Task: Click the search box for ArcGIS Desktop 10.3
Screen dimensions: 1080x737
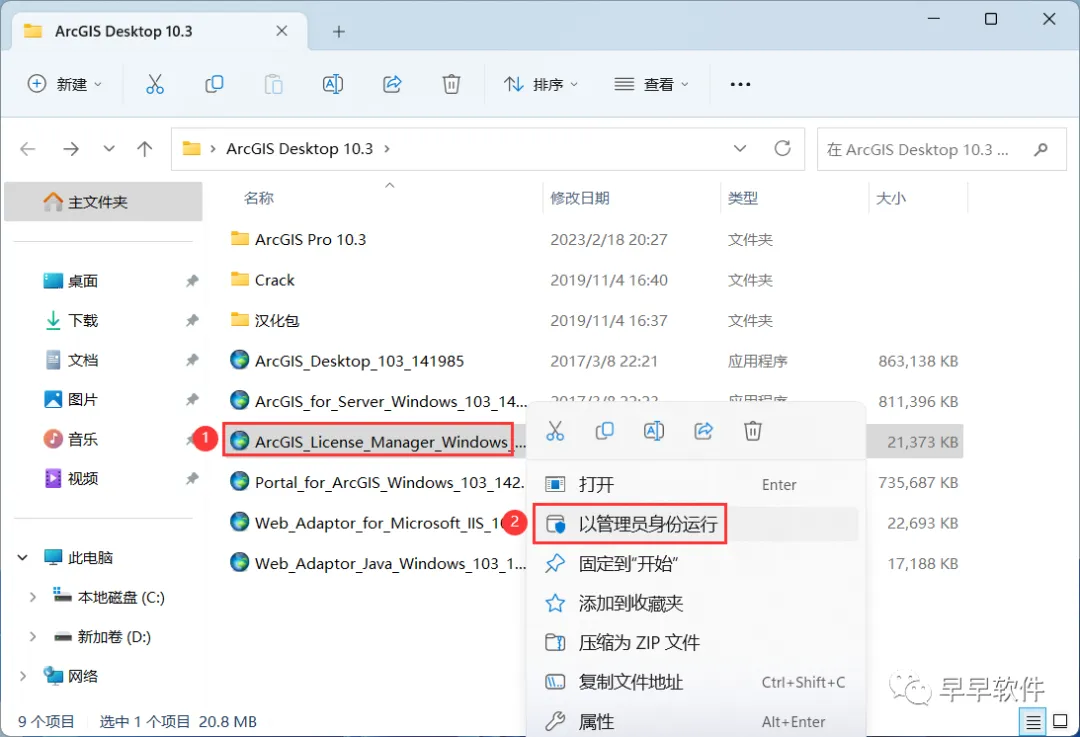Action: [942, 149]
